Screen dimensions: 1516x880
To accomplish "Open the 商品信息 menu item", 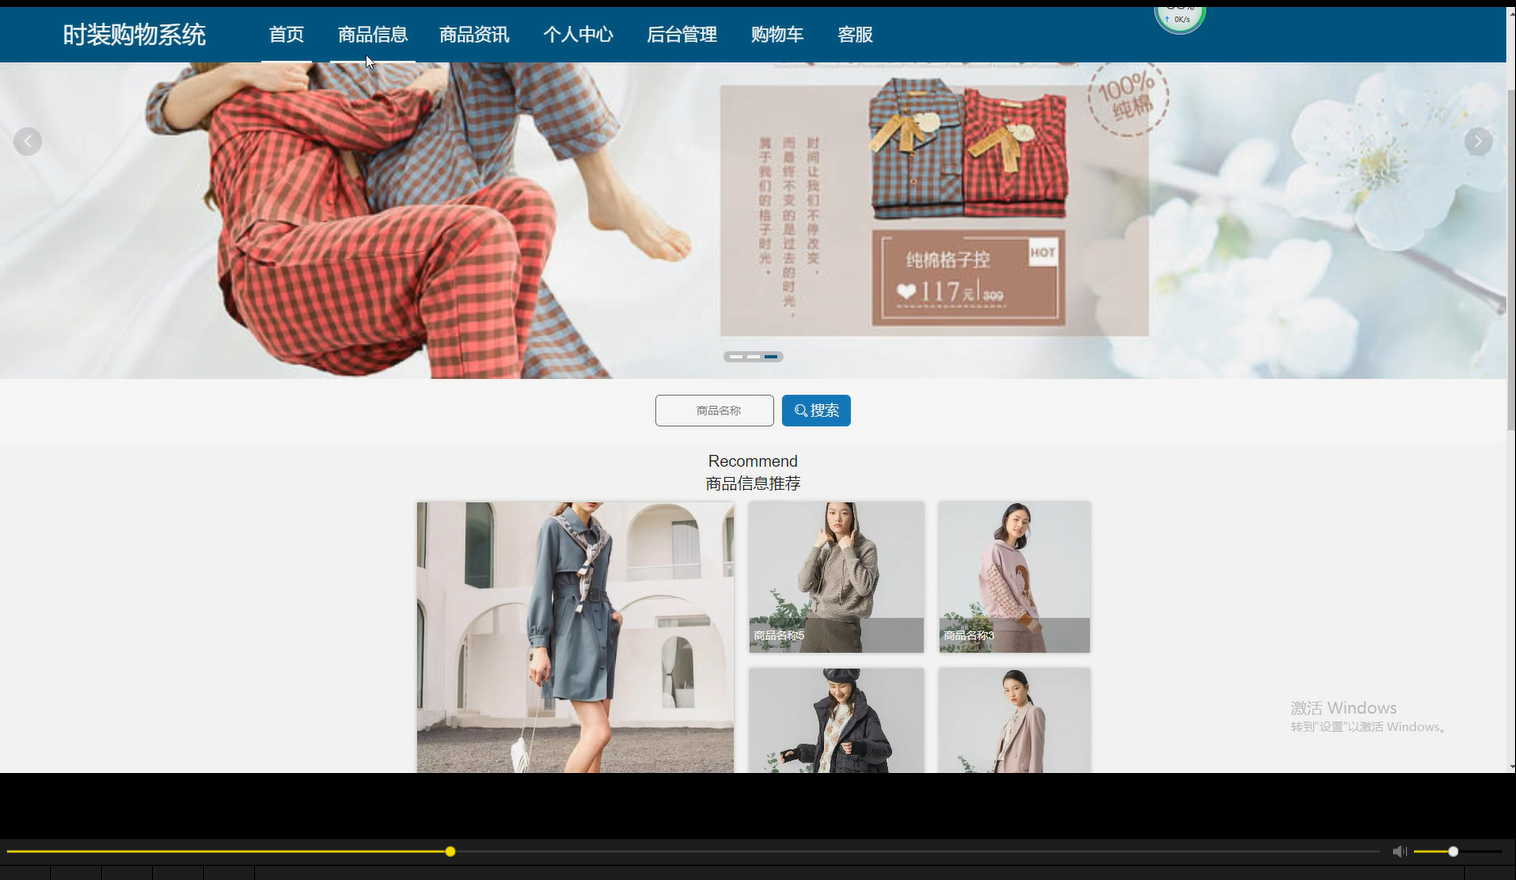I will tap(372, 34).
